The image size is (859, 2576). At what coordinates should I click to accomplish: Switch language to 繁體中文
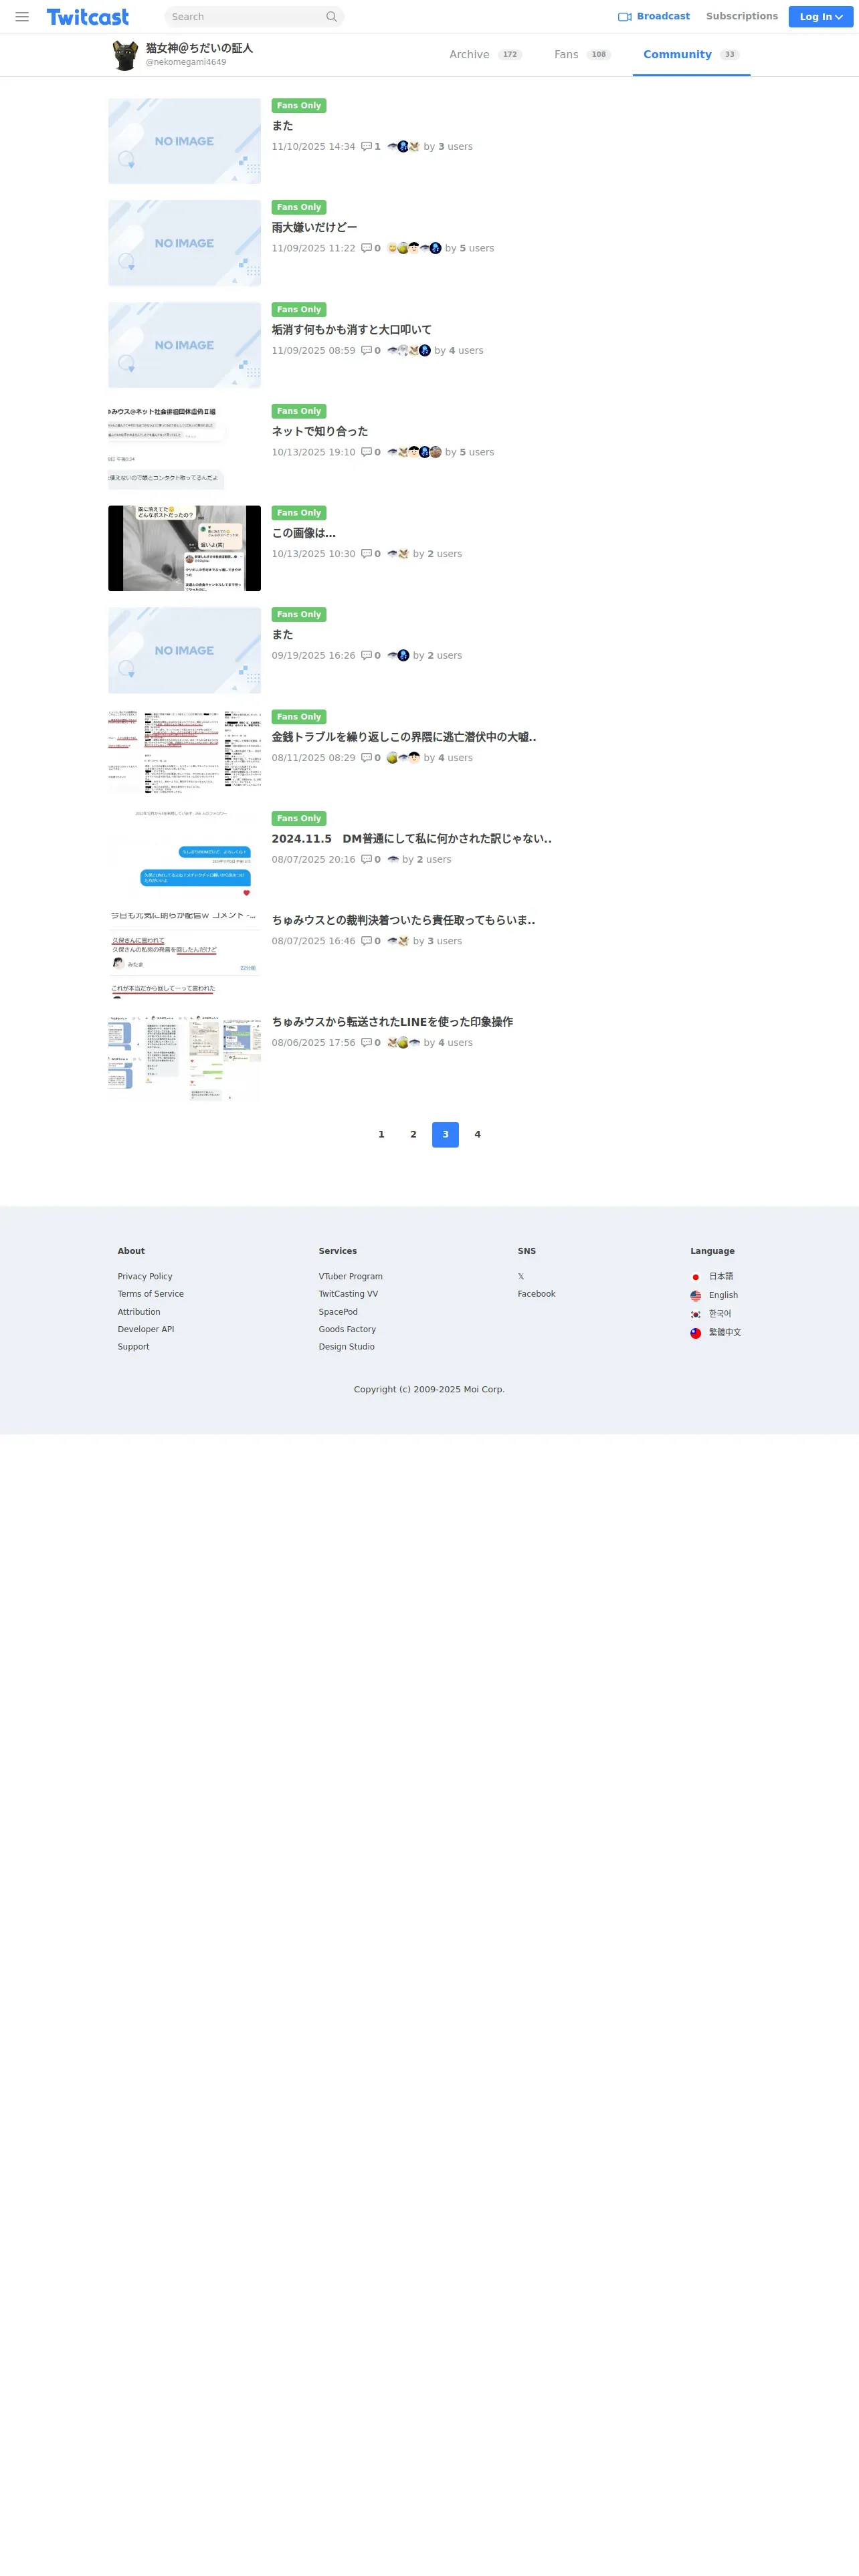pyautogui.click(x=725, y=1333)
